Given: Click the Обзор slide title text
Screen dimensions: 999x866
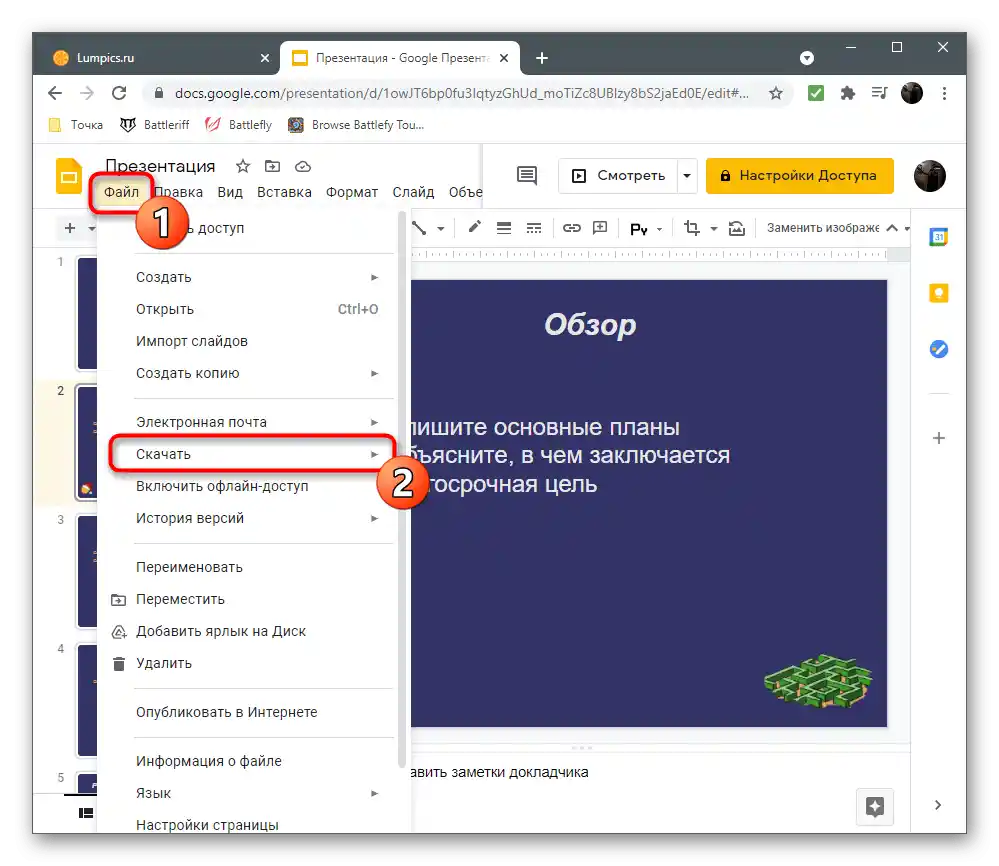Looking at the screenshot, I should (590, 325).
